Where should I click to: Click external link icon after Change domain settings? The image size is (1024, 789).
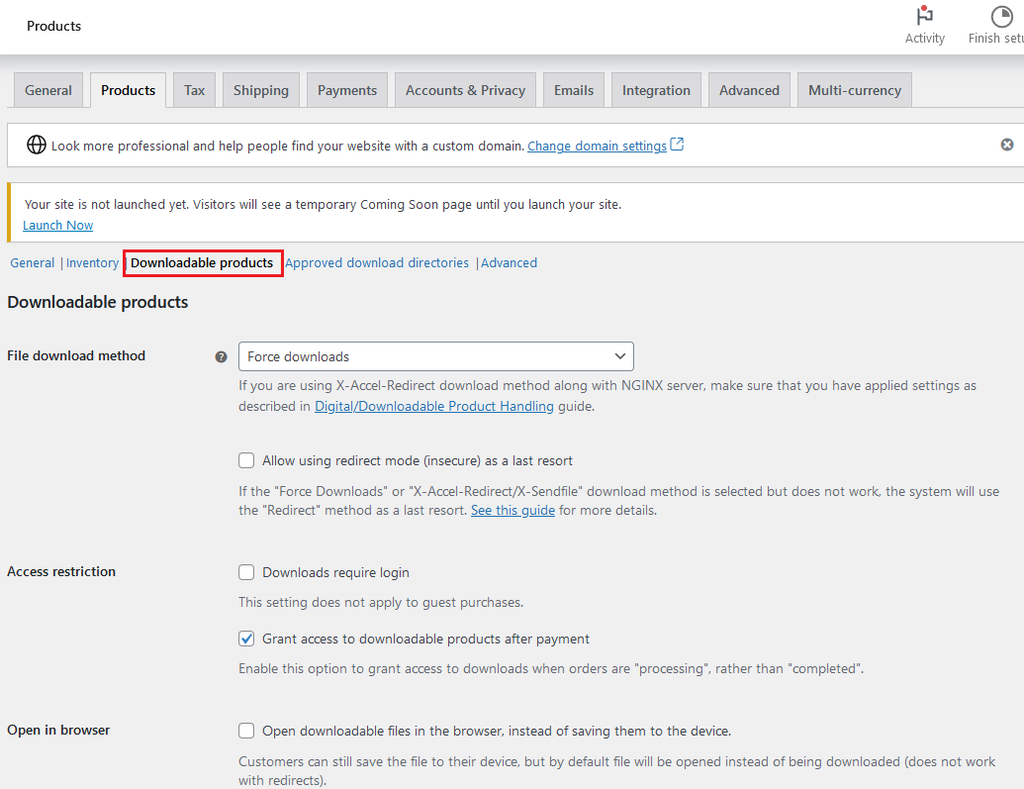pos(677,145)
